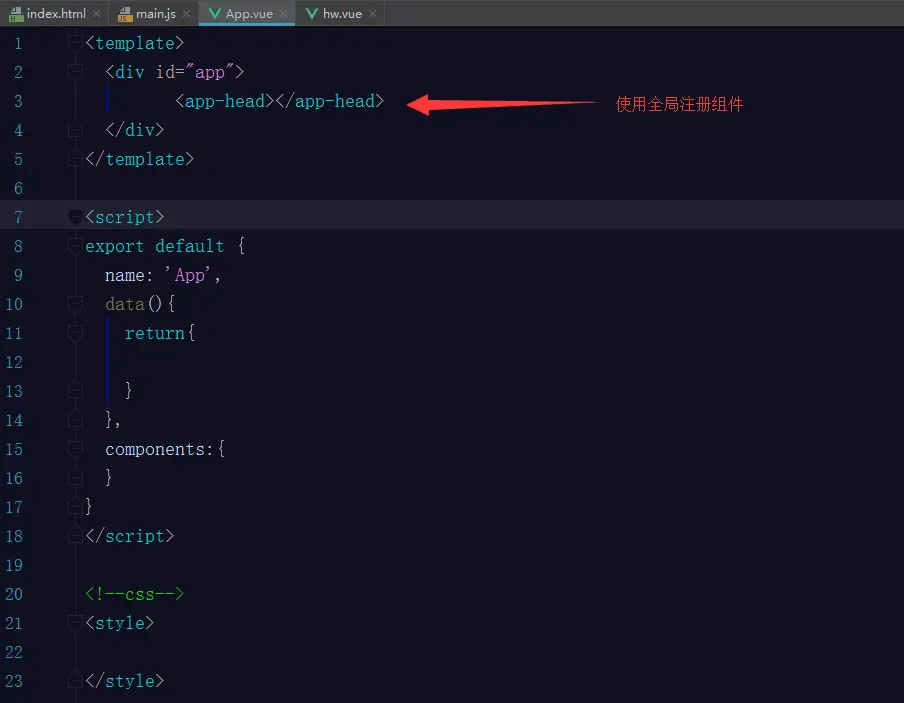
Task: Click the closing script fold marker on line 18
Action: point(75,536)
